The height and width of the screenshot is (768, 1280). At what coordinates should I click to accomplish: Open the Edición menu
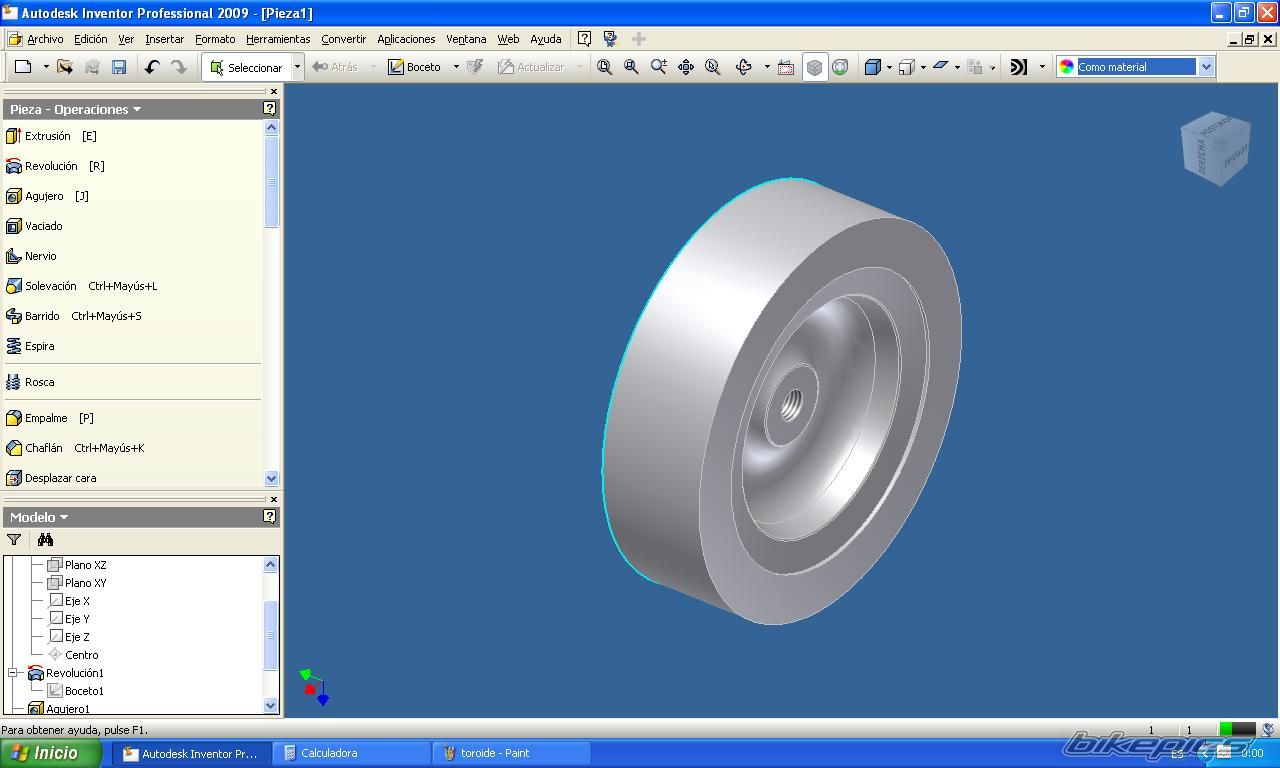pos(90,39)
